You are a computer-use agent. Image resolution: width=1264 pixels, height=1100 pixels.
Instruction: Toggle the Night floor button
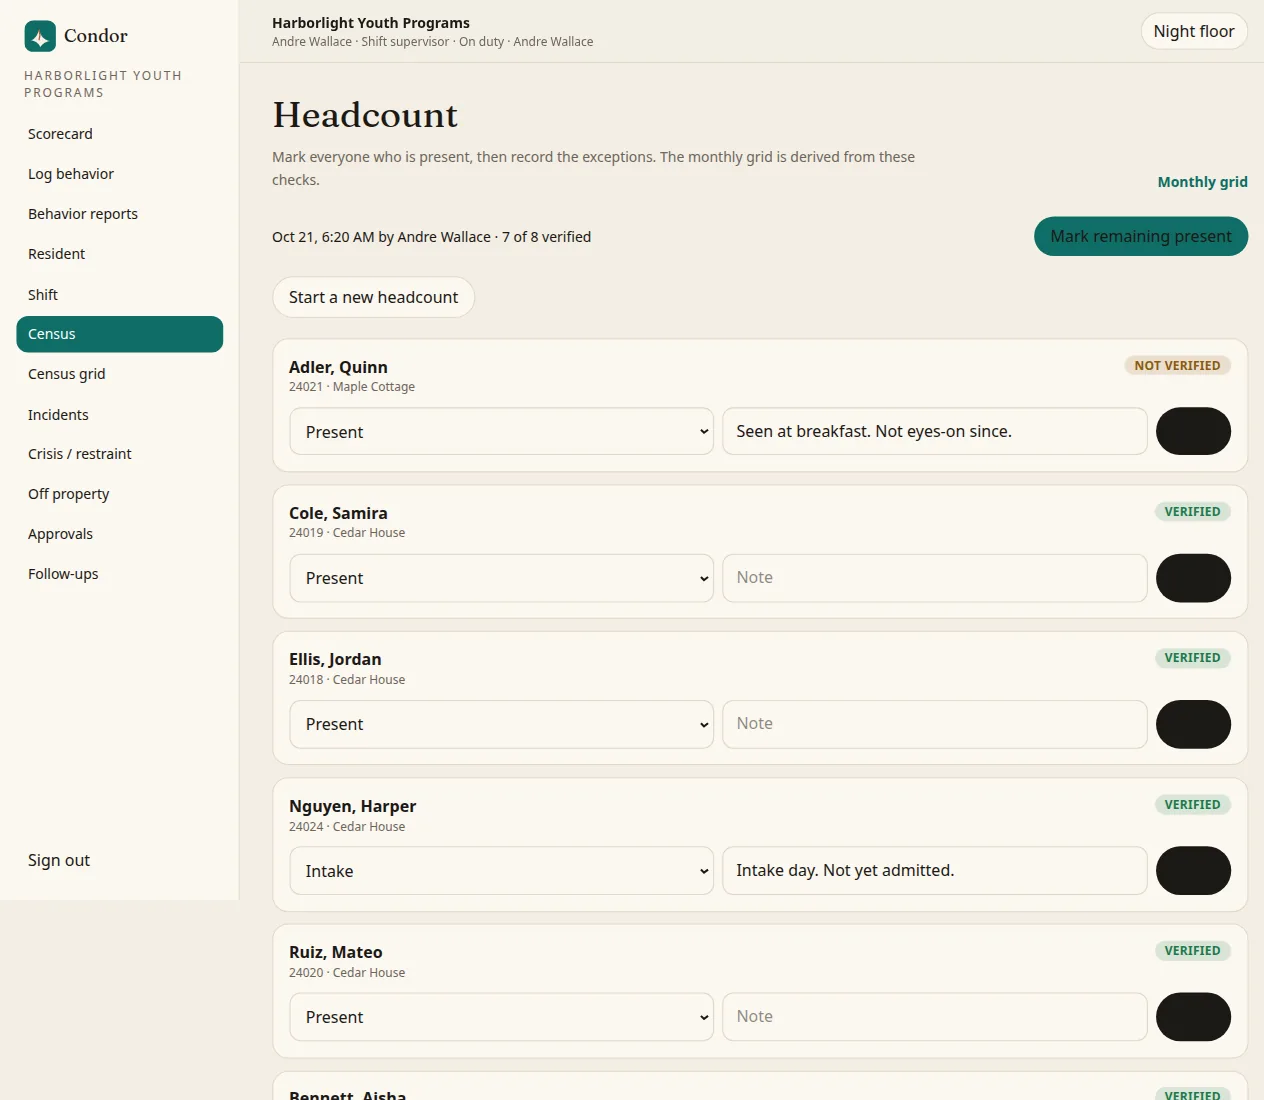click(1194, 31)
